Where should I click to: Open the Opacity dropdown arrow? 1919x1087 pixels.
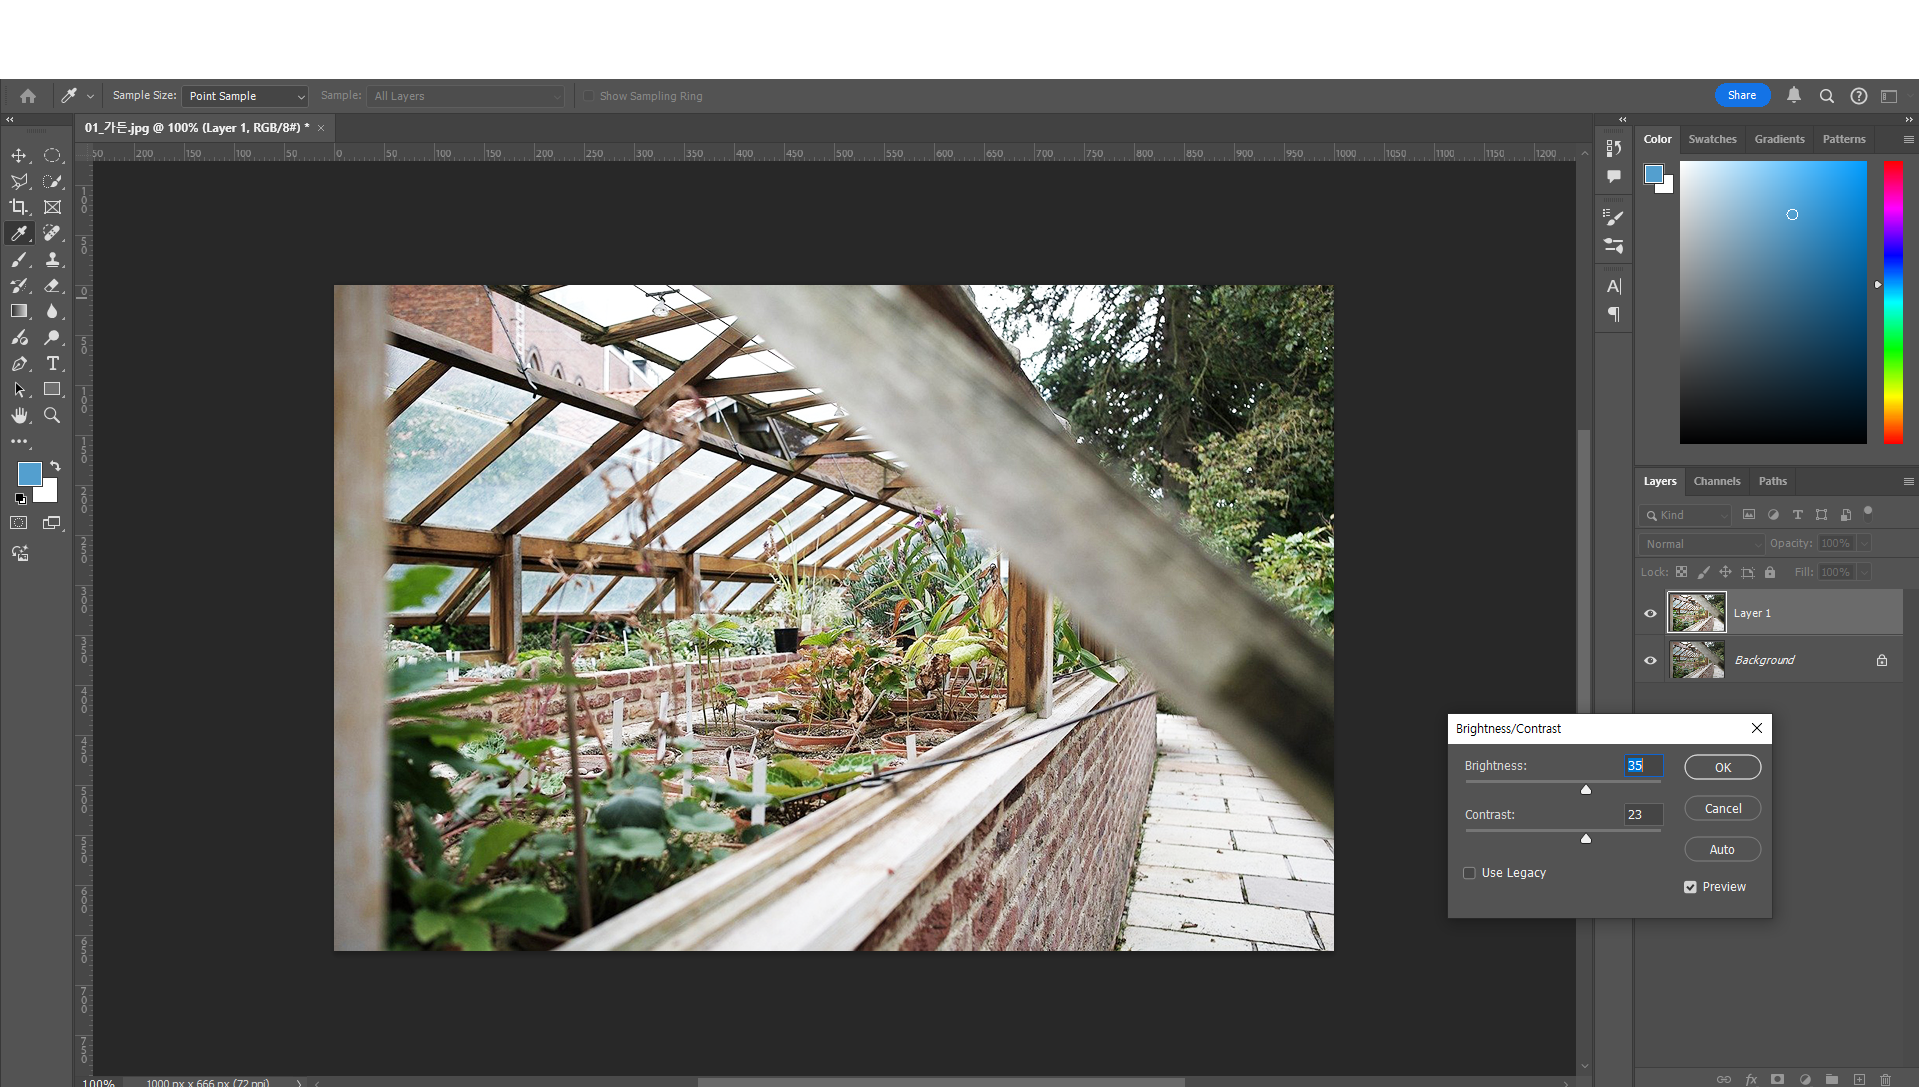click(x=1864, y=543)
